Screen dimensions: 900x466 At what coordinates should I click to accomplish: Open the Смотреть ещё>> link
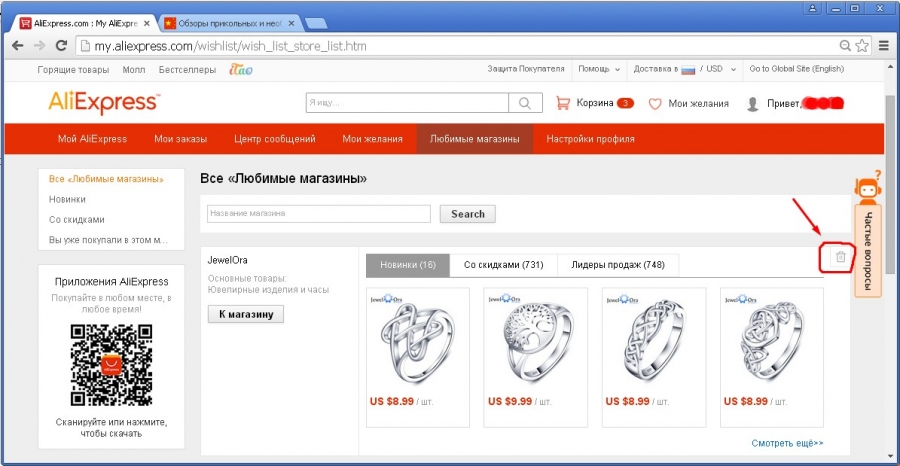(787, 443)
